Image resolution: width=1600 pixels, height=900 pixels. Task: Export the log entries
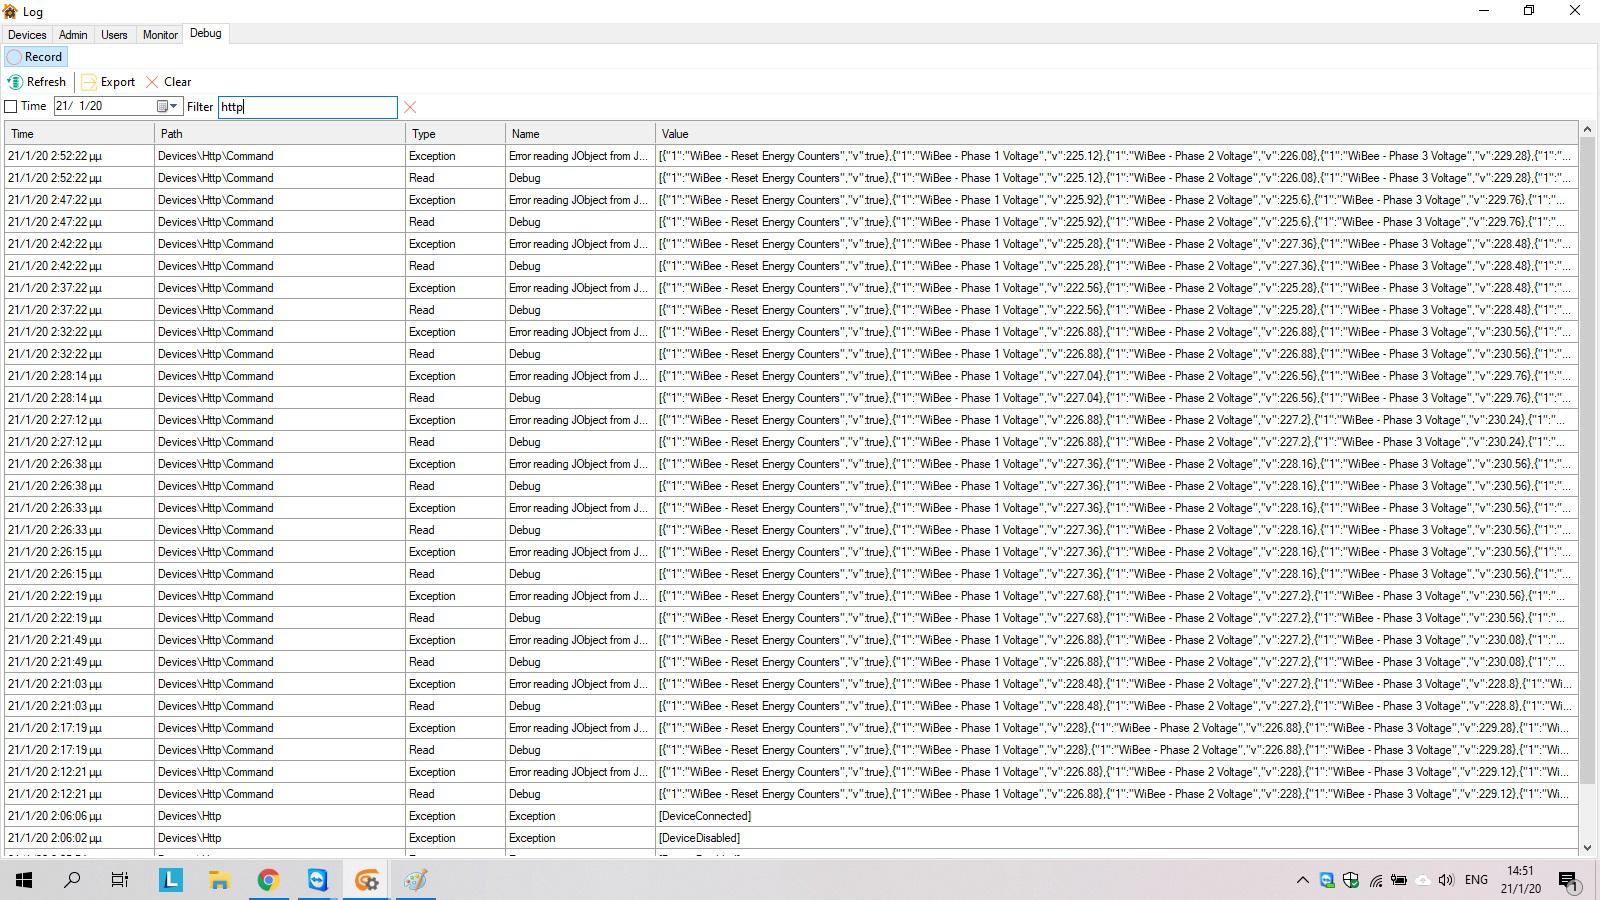tap(108, 82)
